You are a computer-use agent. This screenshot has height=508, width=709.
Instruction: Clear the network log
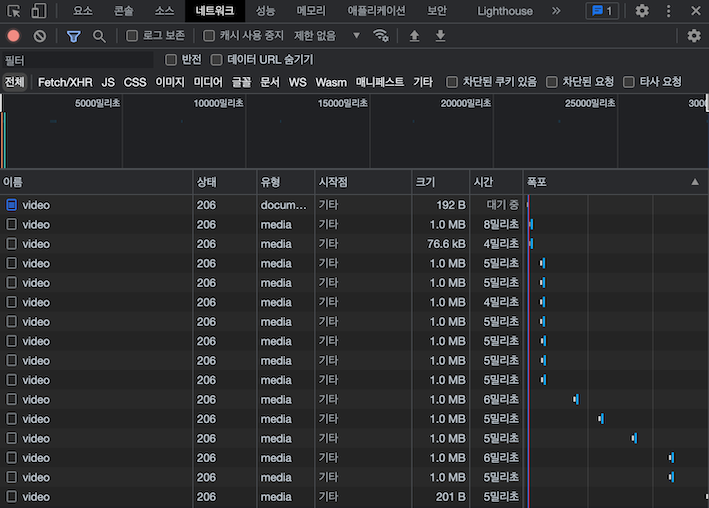tap(40, 36)
